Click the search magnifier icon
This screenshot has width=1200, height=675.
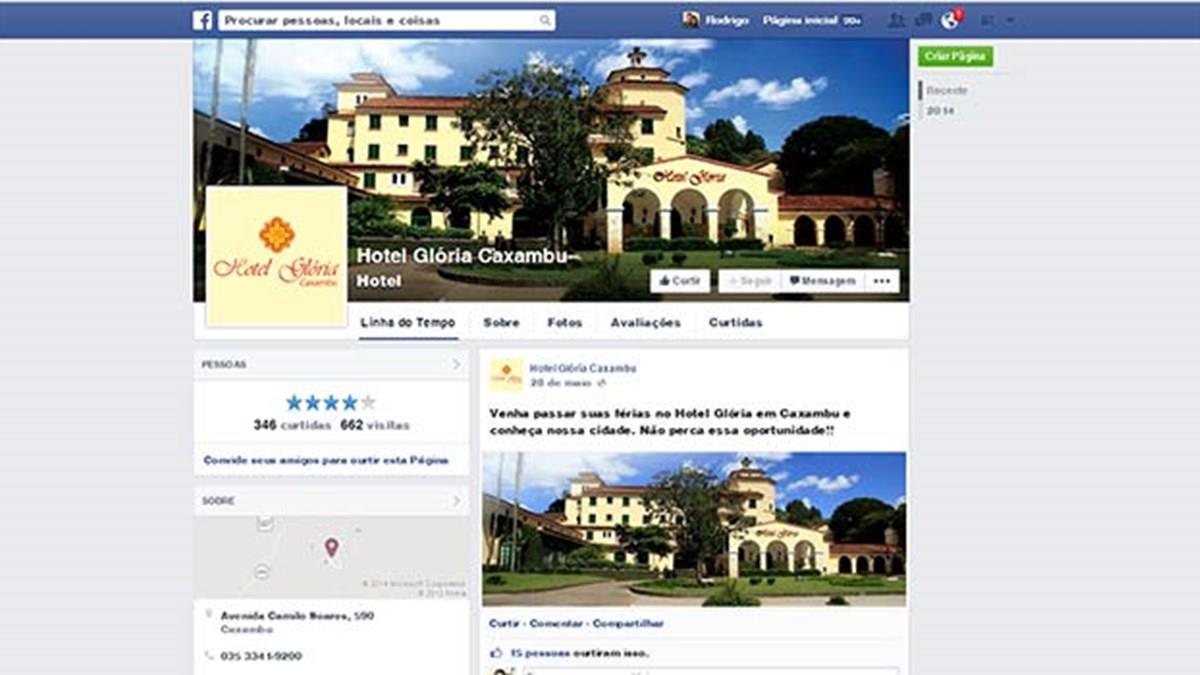[x=545, y=20]
